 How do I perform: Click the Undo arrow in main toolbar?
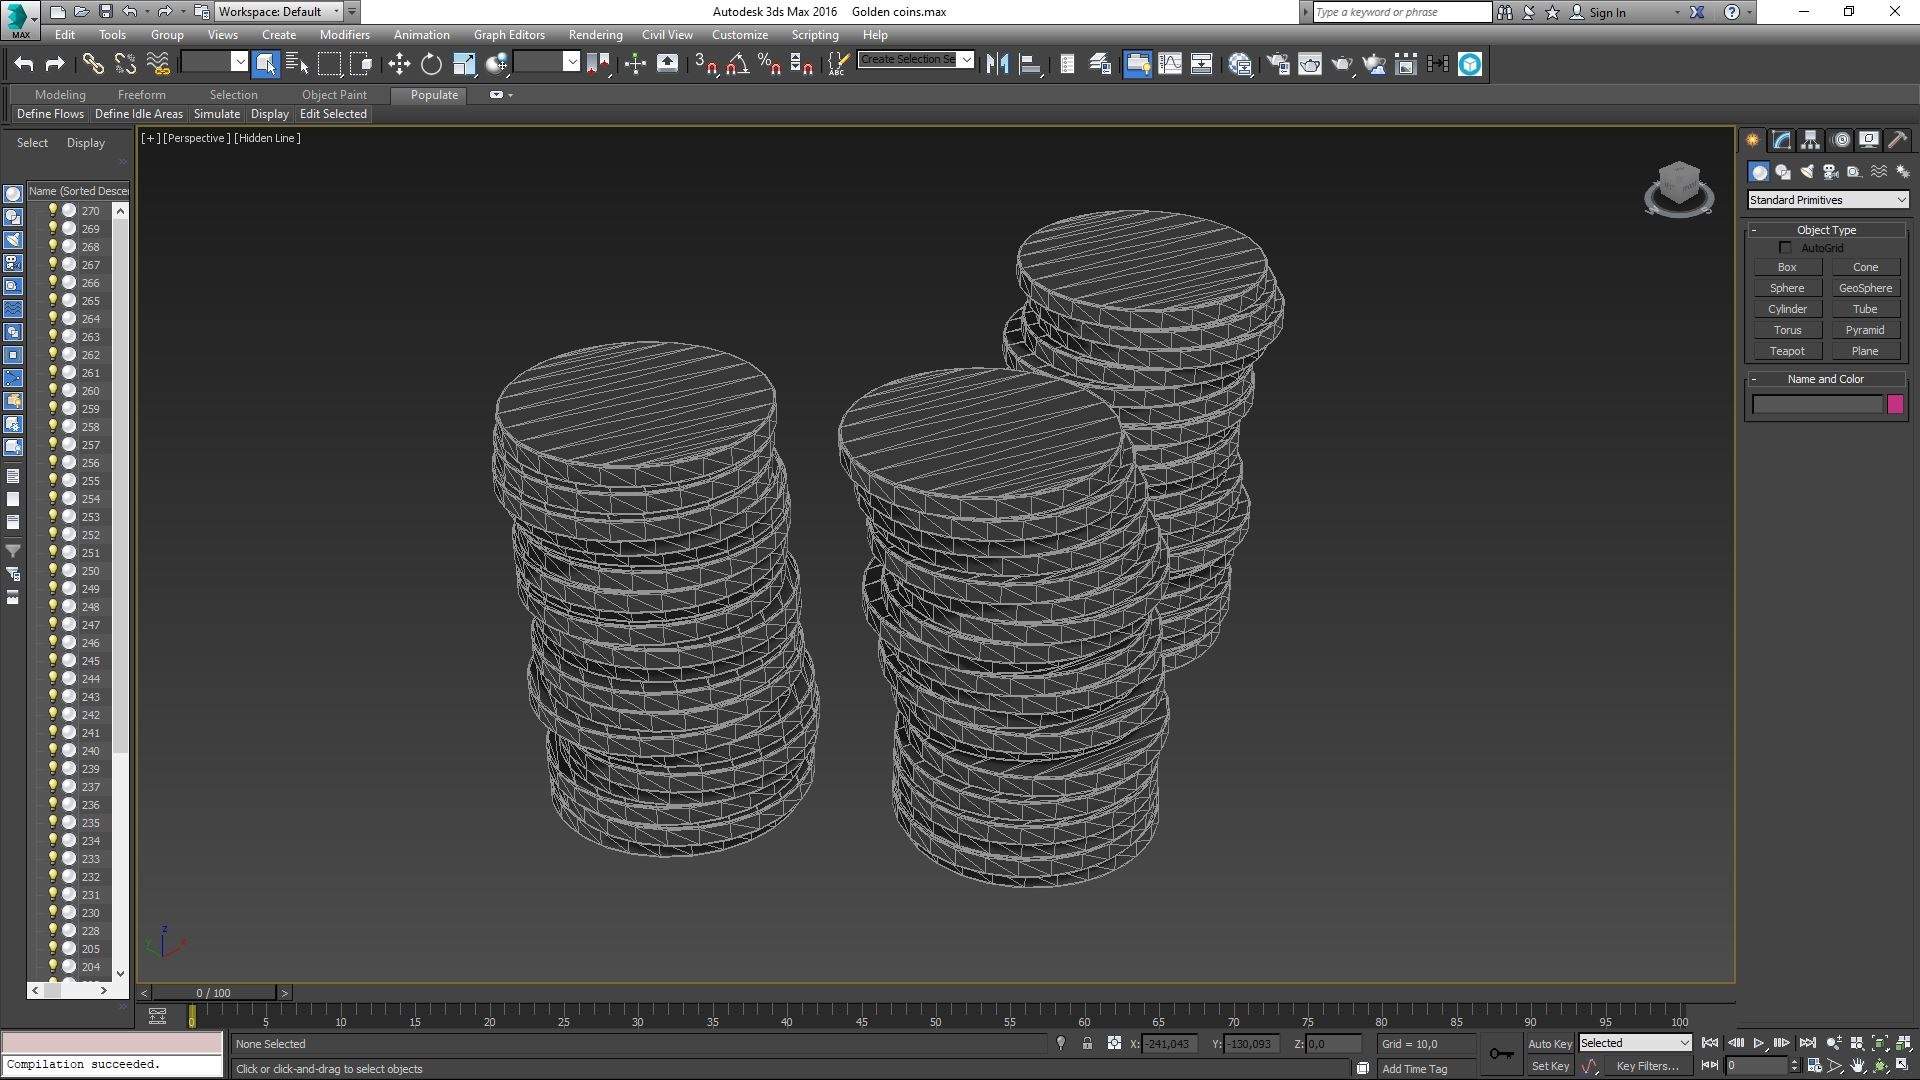24,64
